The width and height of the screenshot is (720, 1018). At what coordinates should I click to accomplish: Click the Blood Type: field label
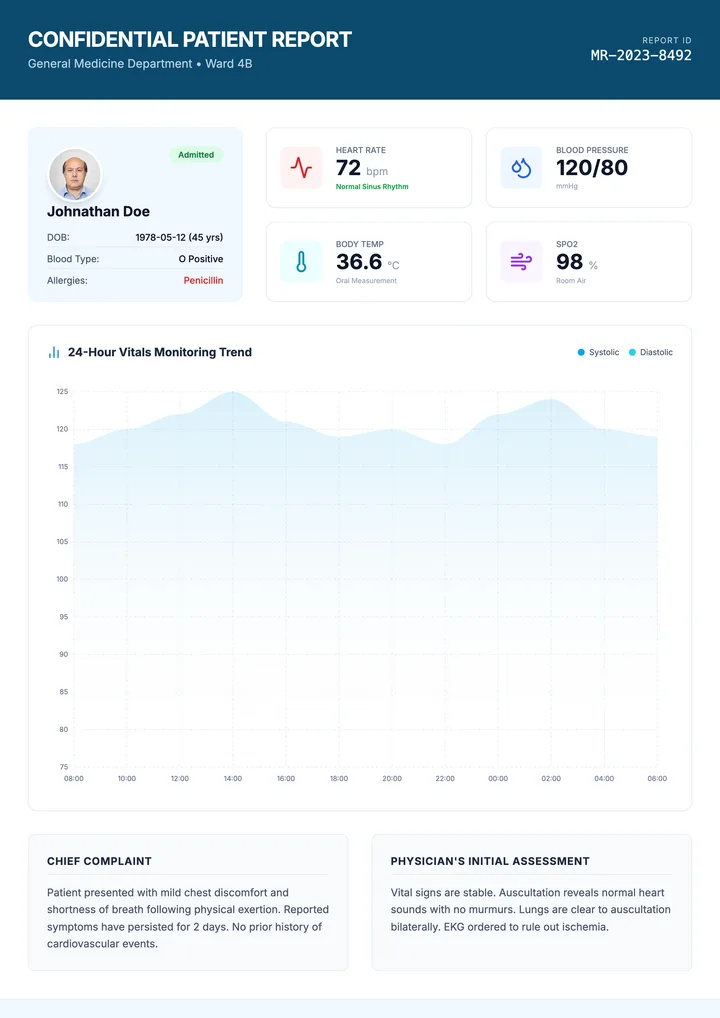(73, 259)
